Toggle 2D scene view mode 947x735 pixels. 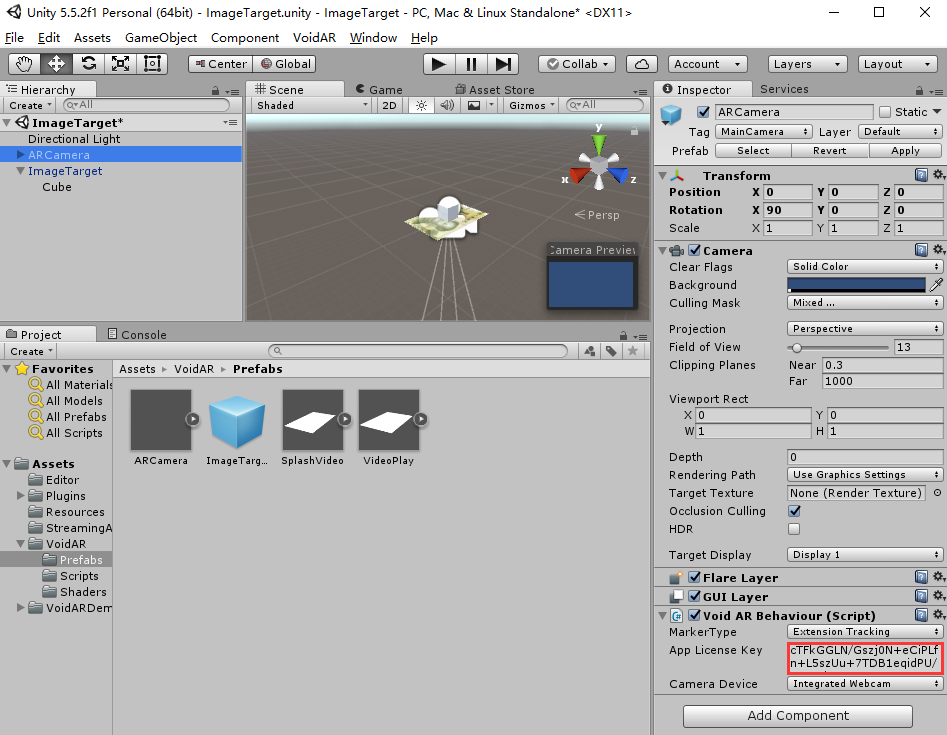point(390,105)
